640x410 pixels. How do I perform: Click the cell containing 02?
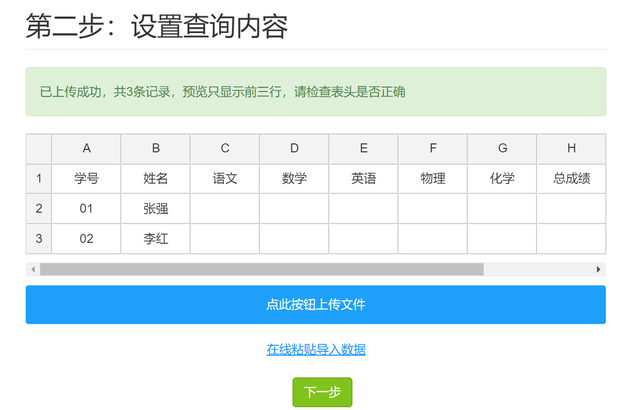[x=86, y=239]
